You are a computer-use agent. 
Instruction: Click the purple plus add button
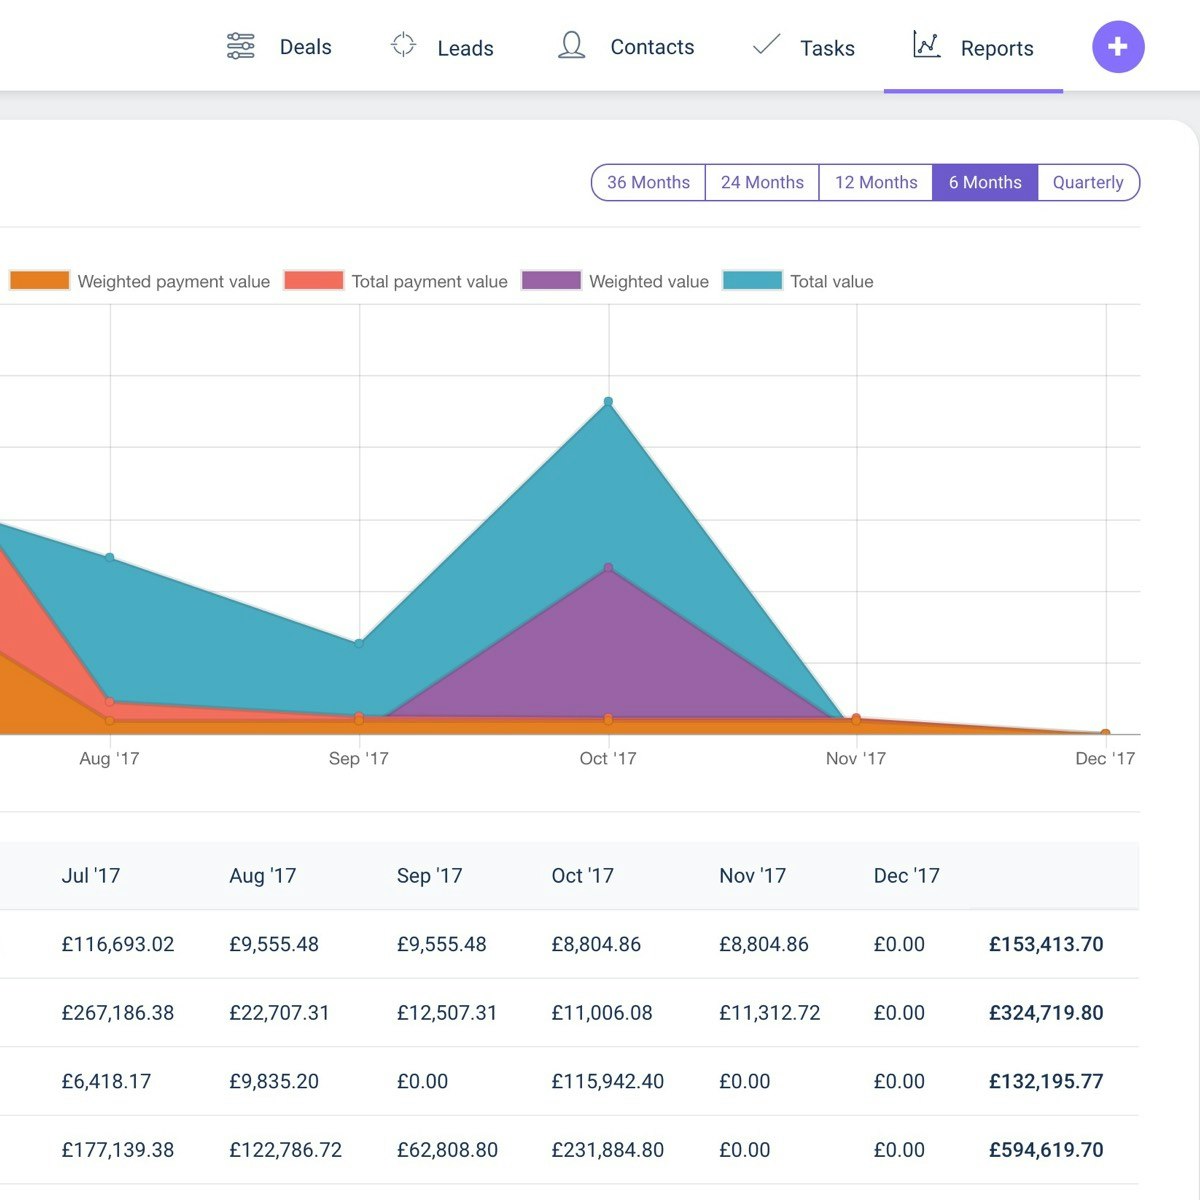1118,47
